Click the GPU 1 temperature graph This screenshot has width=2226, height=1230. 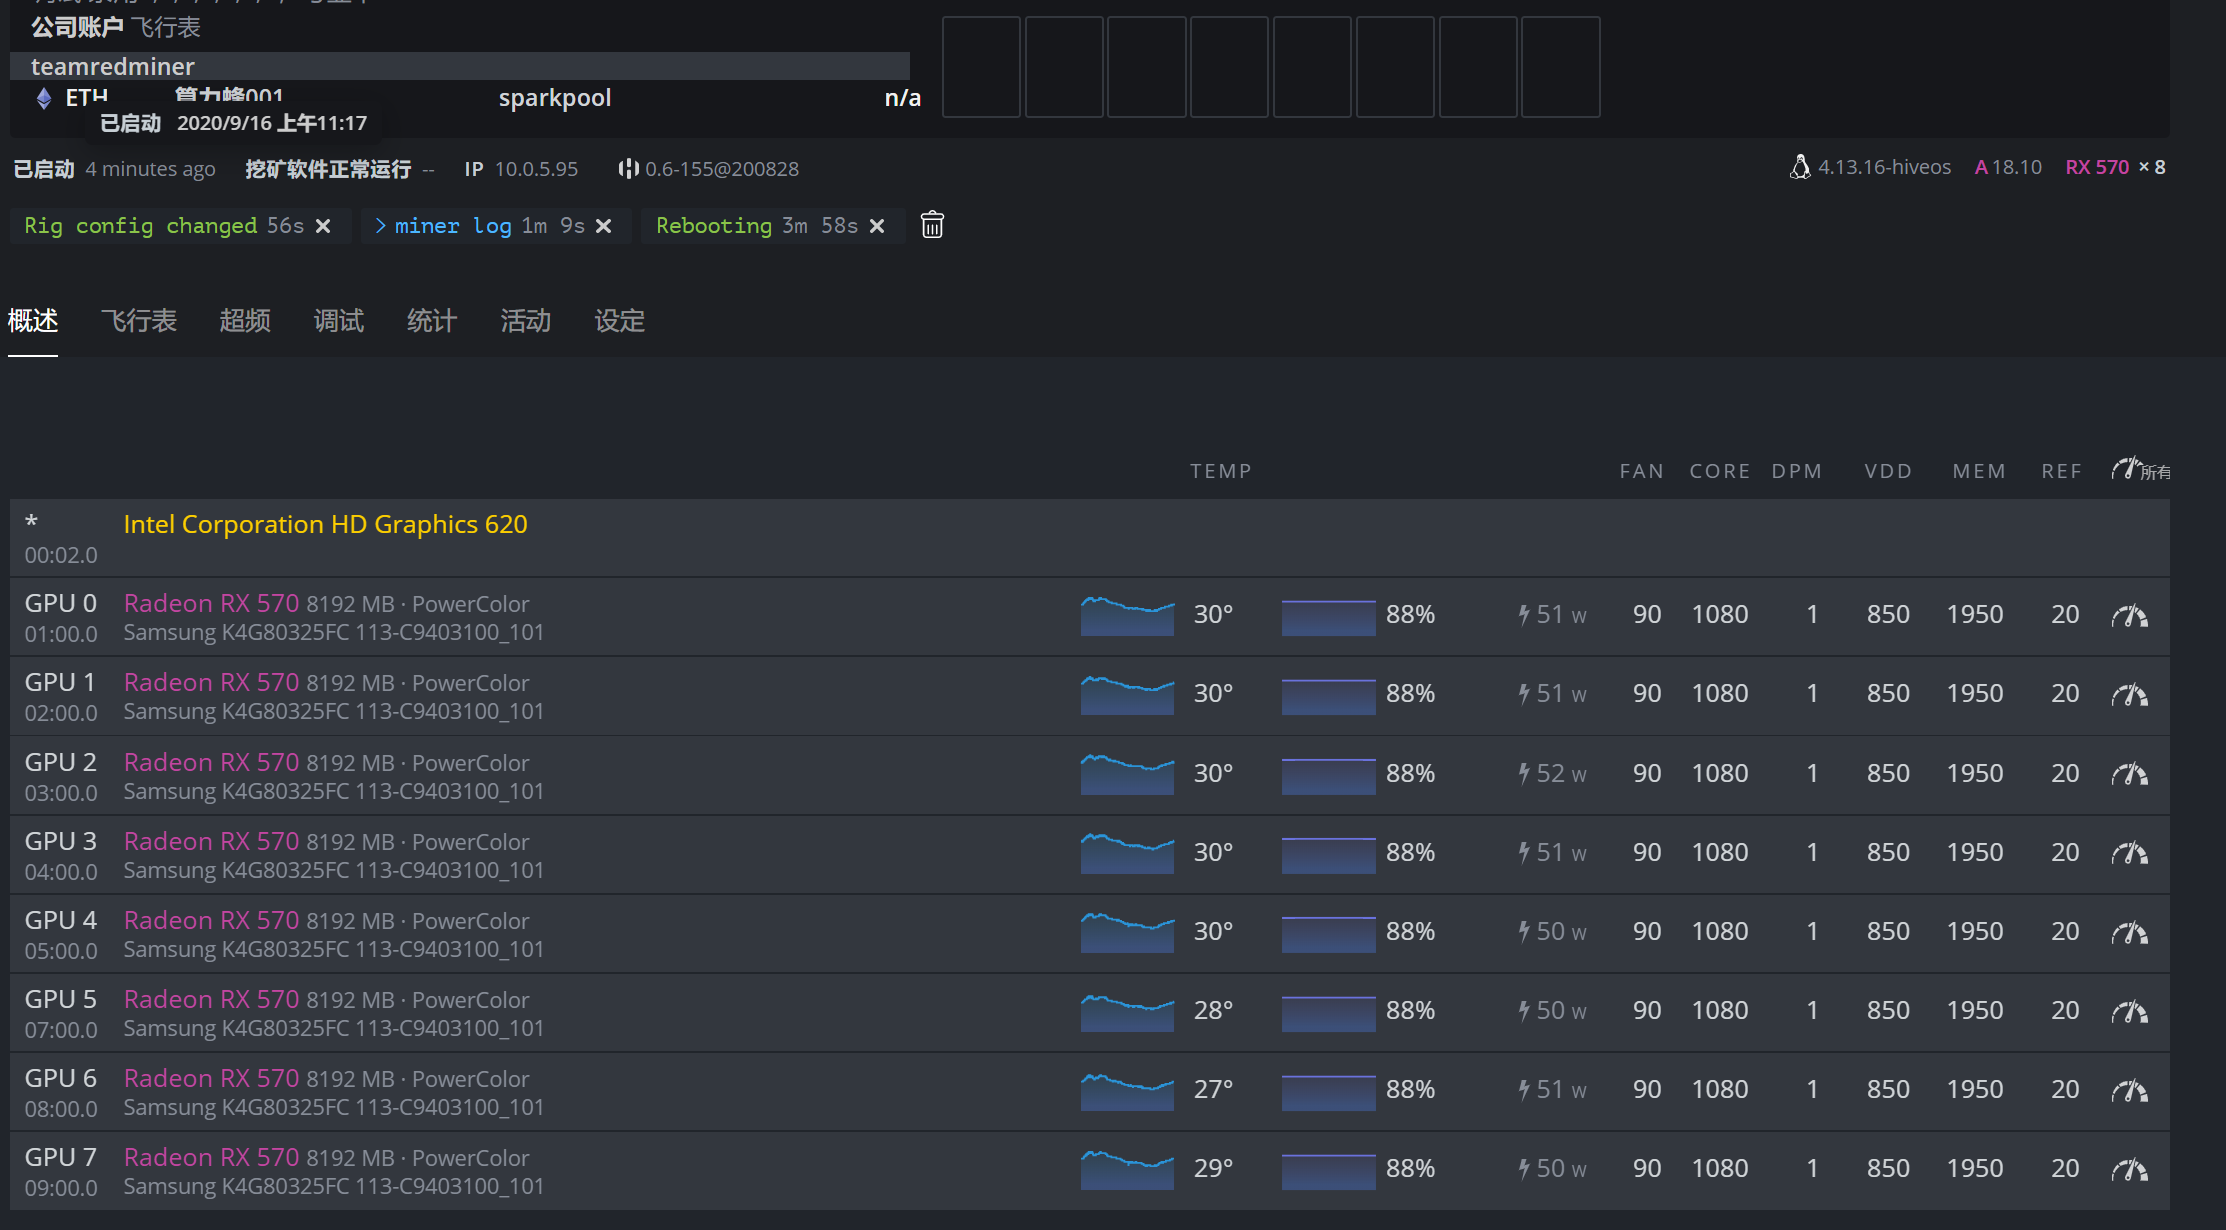[1127, 695]
